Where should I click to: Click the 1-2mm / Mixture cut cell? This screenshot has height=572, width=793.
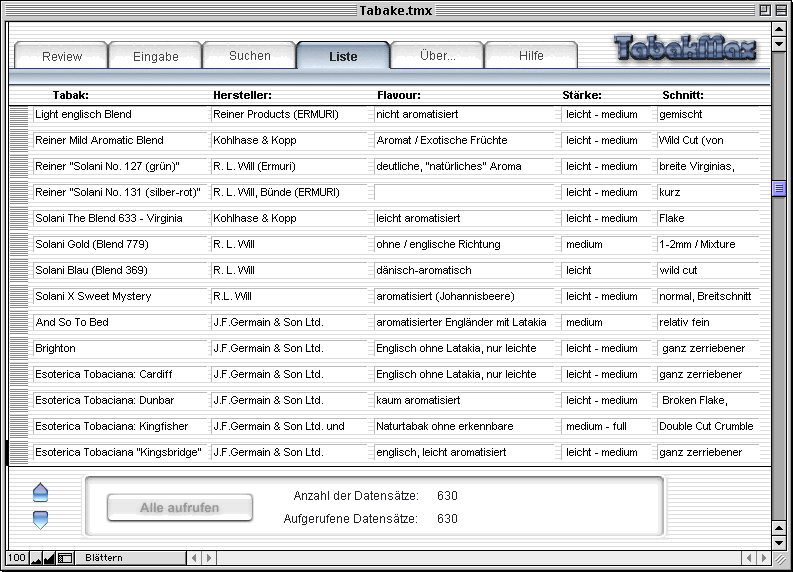pos(708,244)
